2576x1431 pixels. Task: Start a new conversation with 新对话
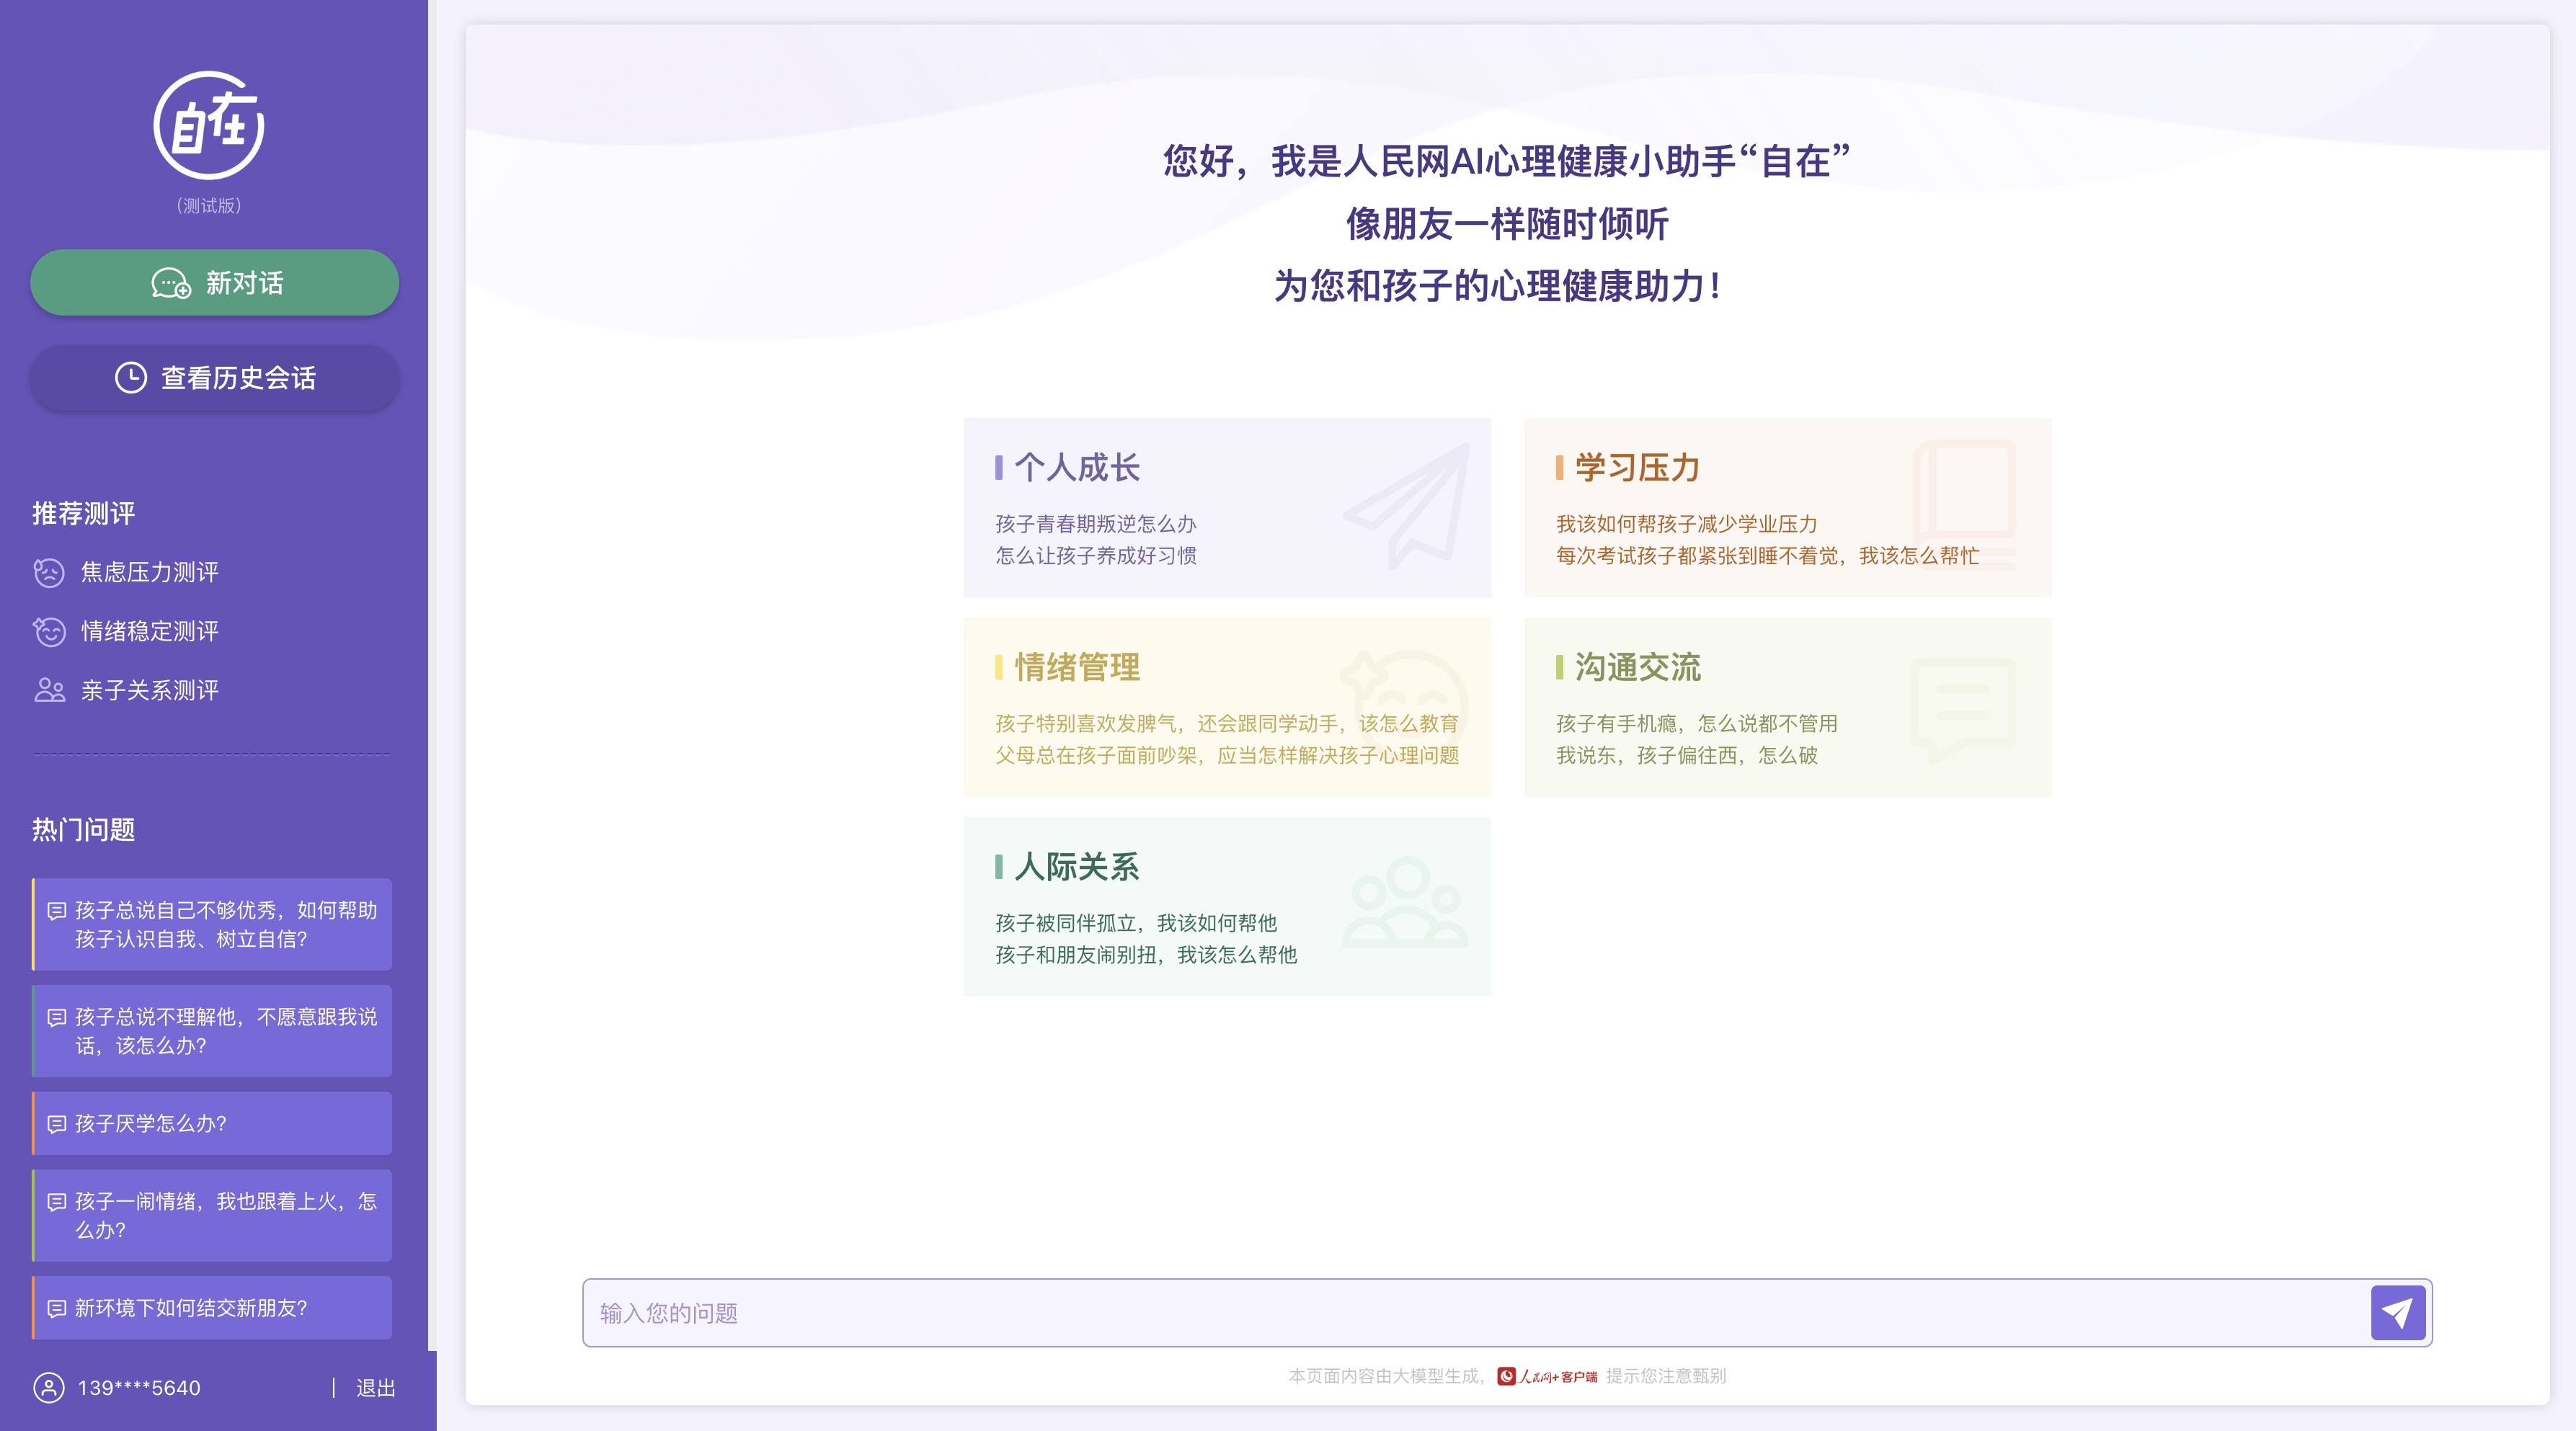click(x=214, y=283)
